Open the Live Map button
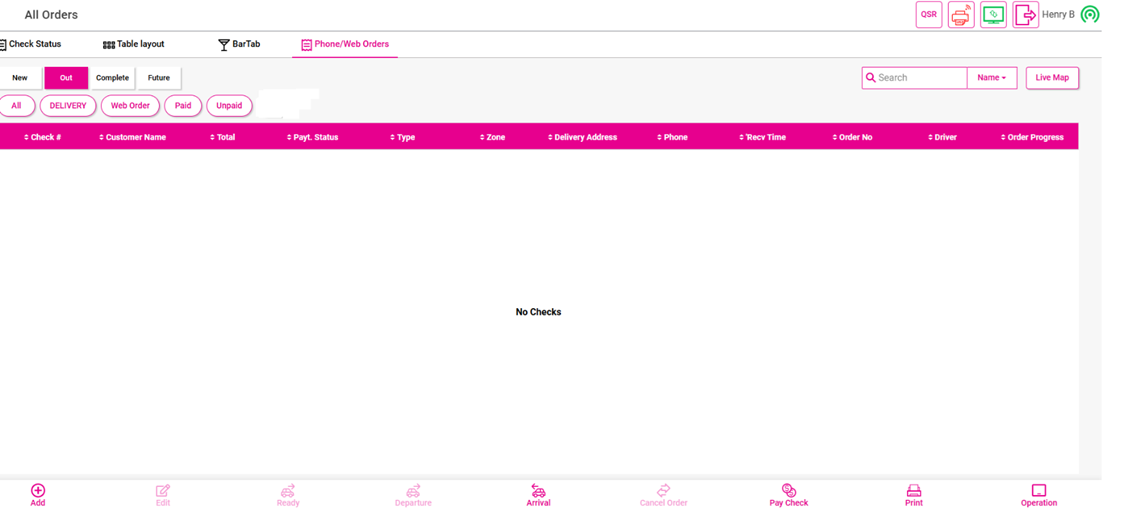This screenshot has width=1124, height=508. click(1051, 78)
